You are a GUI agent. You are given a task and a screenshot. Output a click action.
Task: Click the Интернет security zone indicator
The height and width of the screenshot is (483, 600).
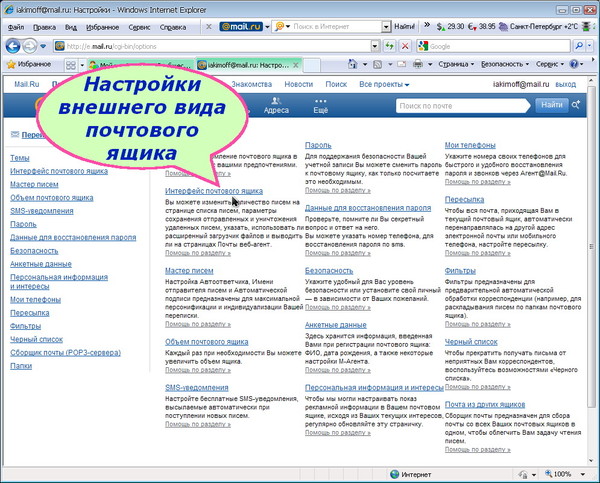(411, 474)
